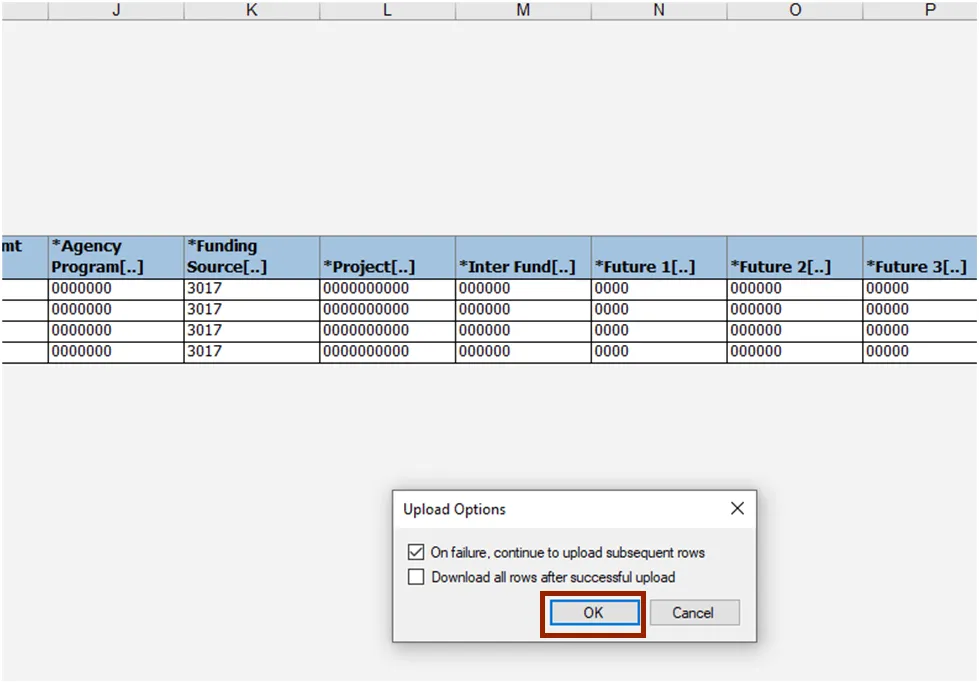The width and height of the screenshot is (979, 683).
Task: Click the *Future 3[..] header cell
Action: (920, 257)
